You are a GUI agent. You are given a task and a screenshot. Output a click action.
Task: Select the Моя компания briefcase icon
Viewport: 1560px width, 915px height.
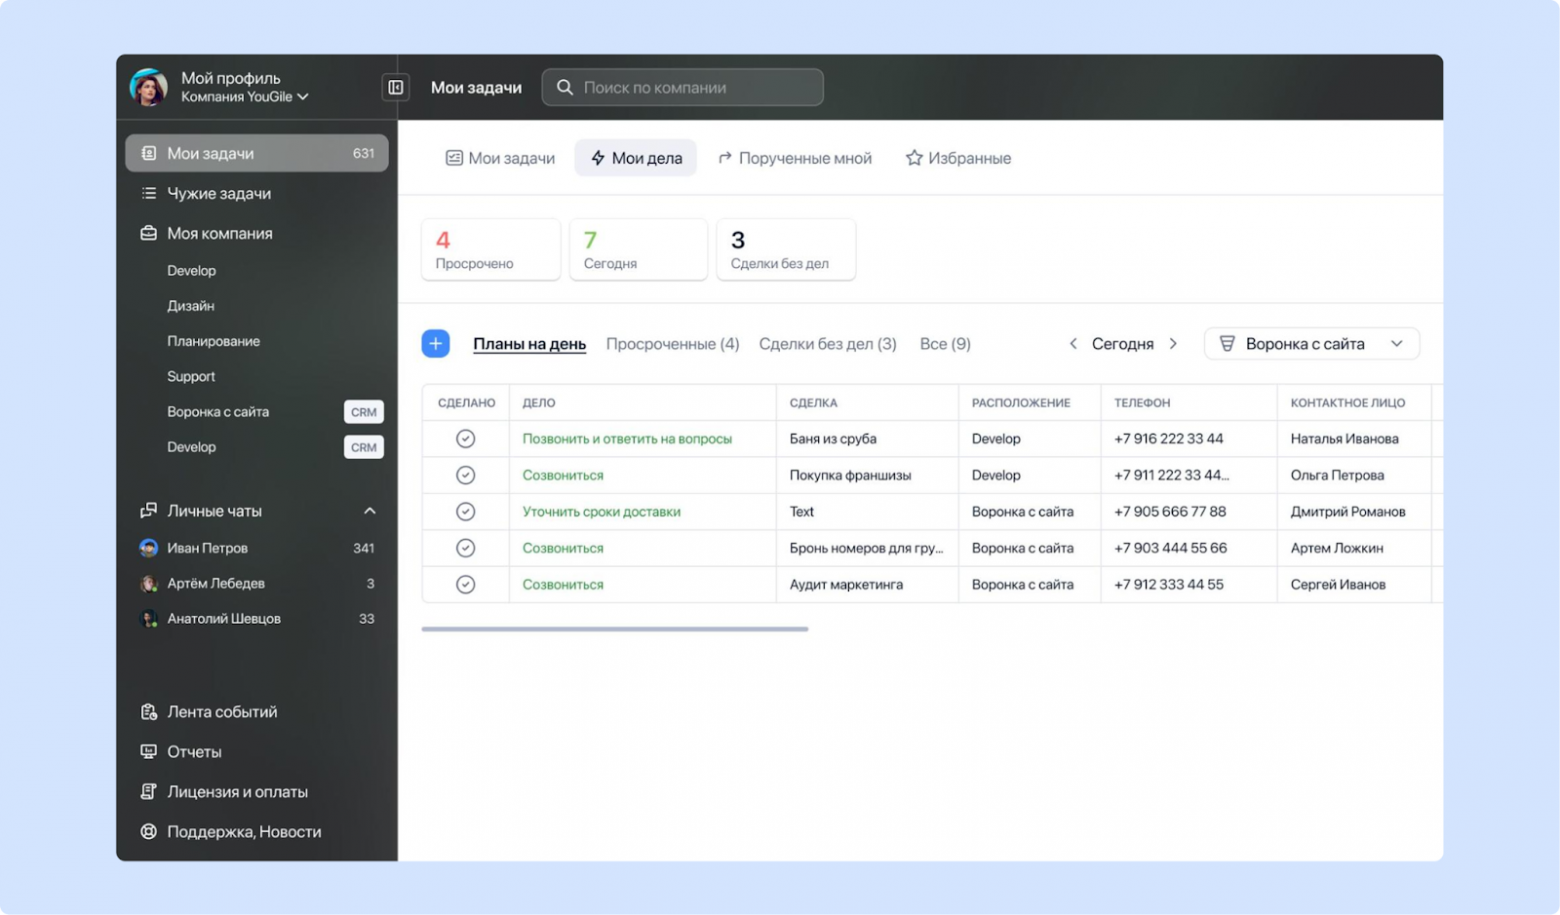click(x=148, y=233)
